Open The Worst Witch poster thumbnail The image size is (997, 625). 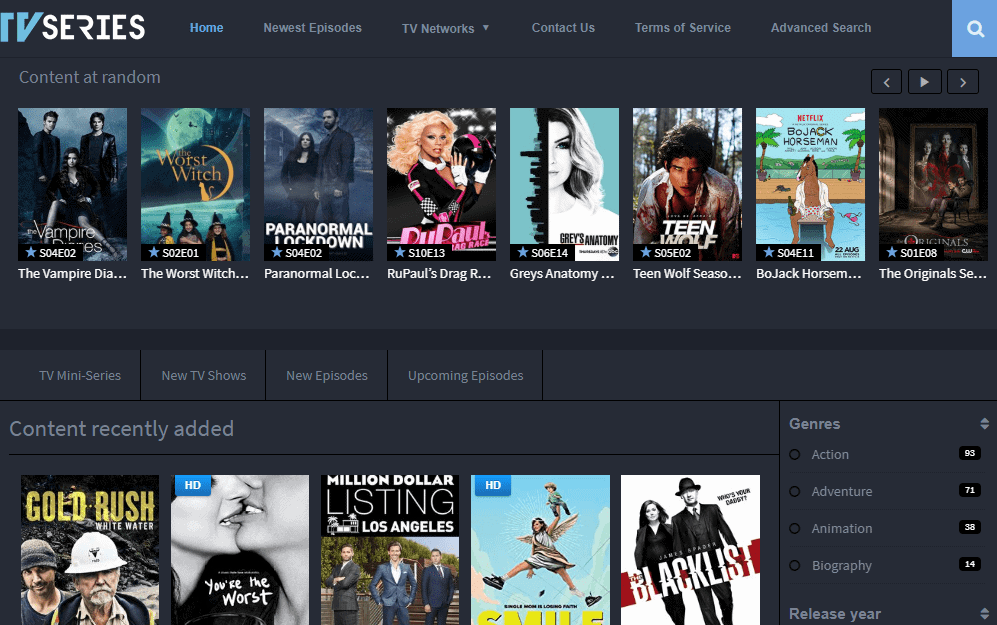click(x=195, y=184)
